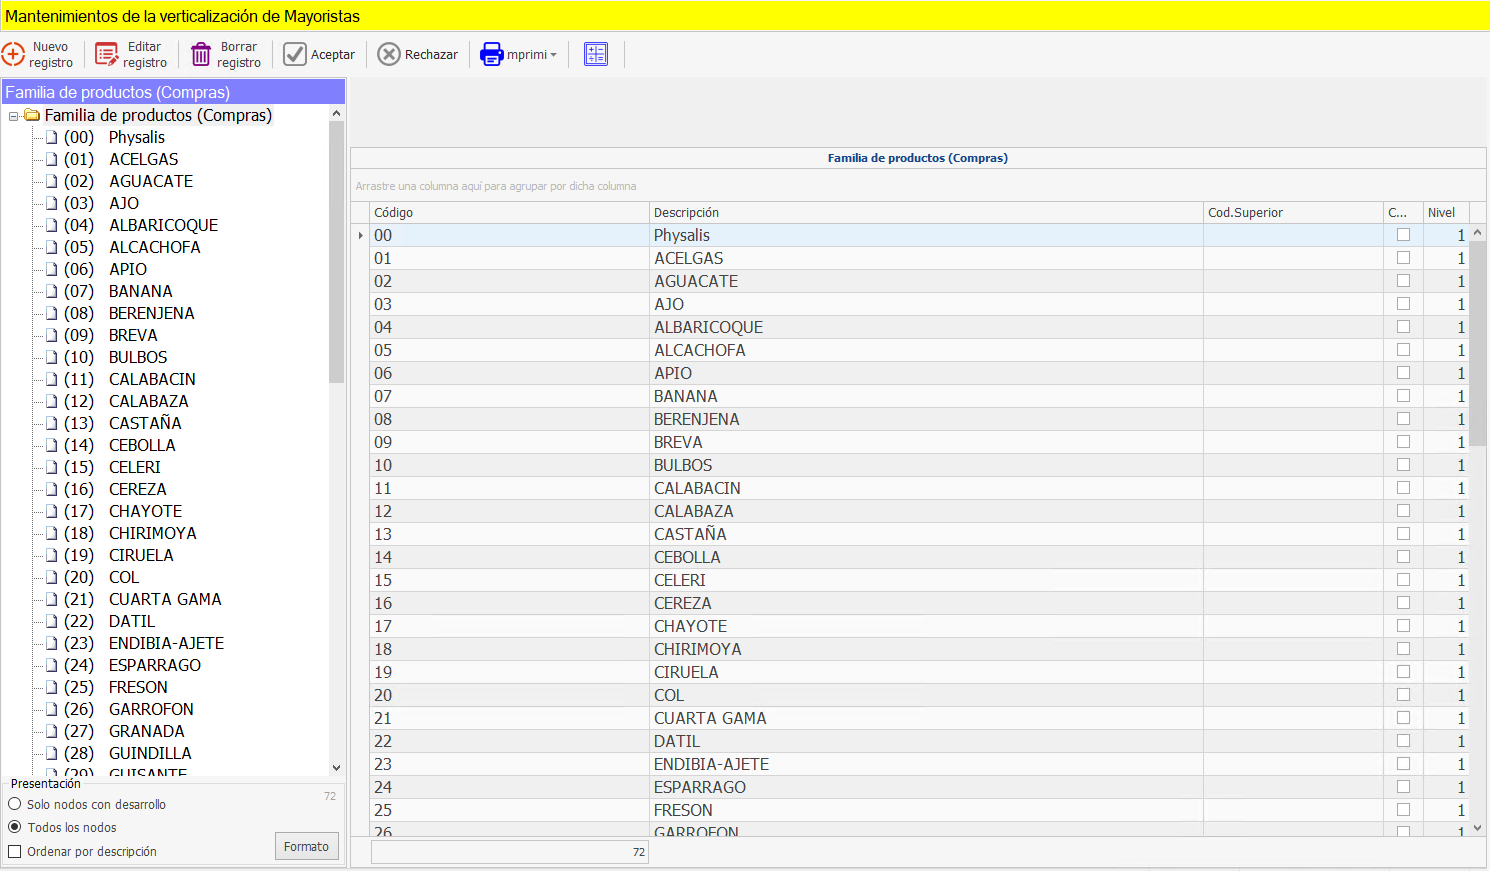Image resolution: width=1490 pixels, height=871 pixels.
Task: Click the grid vertical scrollbar thumb
Action: click(1477, 343)
